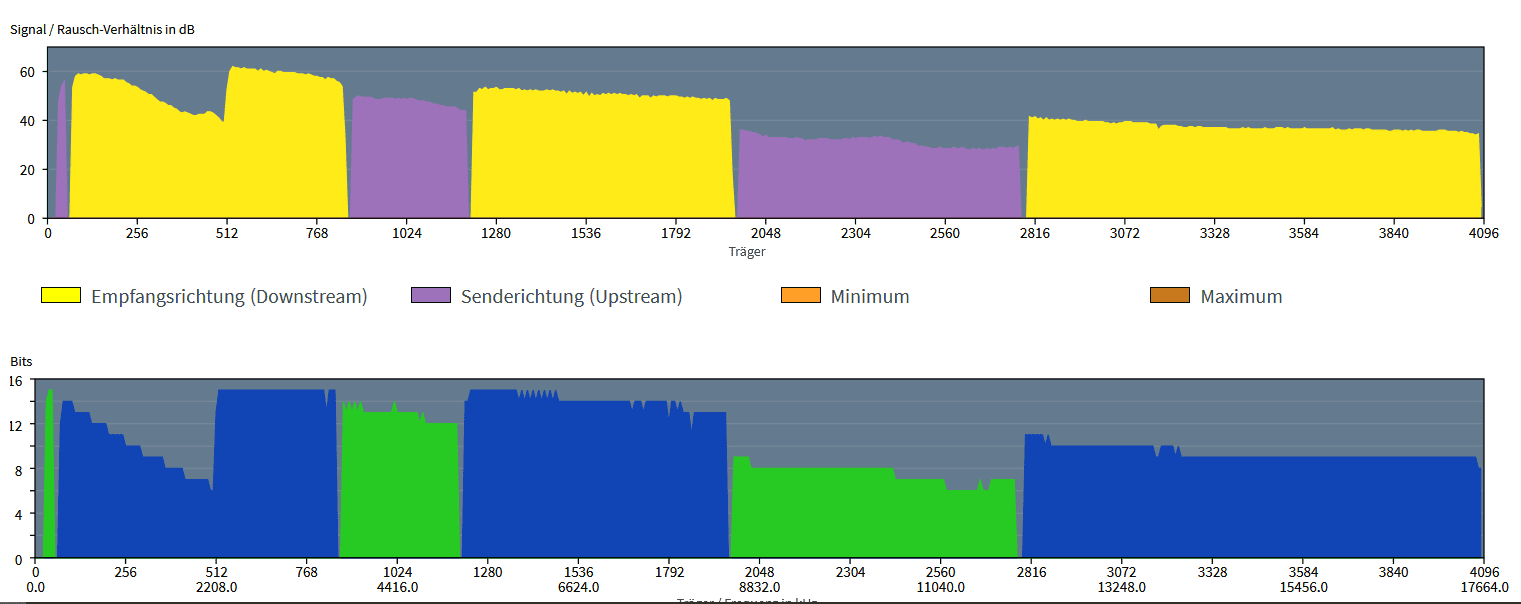The height and width of the screenshot is (604, 1521).
Task: Click the 60 dB y-axis label
Action: (28, 72)
